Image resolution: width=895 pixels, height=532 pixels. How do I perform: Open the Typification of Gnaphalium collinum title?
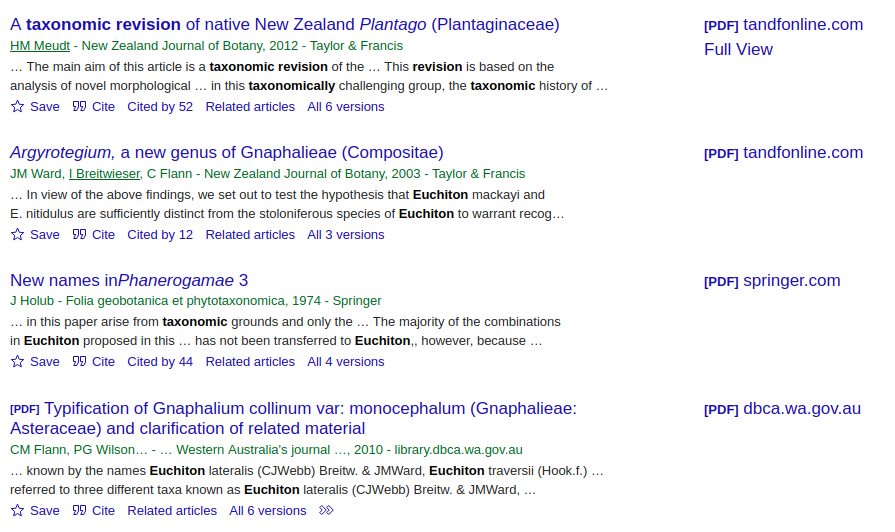310,408
